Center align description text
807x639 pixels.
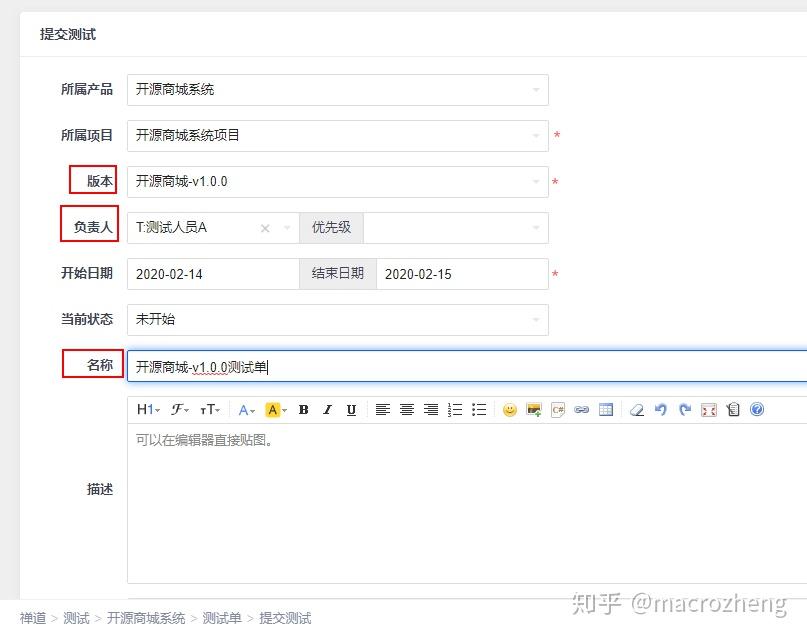(x=407, y=410)
